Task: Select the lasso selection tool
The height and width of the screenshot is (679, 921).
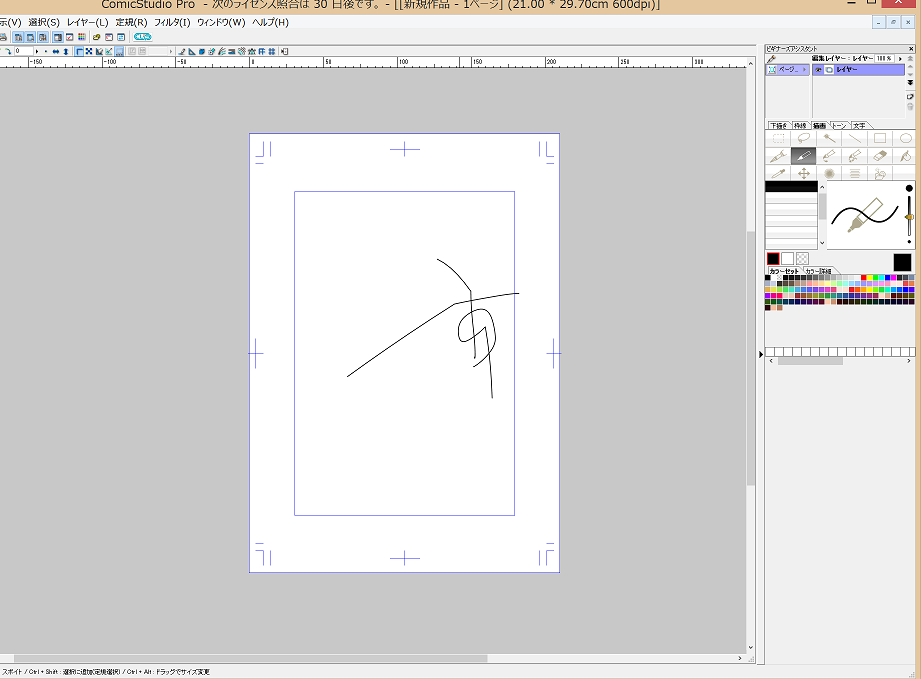Action: point(803,139)
